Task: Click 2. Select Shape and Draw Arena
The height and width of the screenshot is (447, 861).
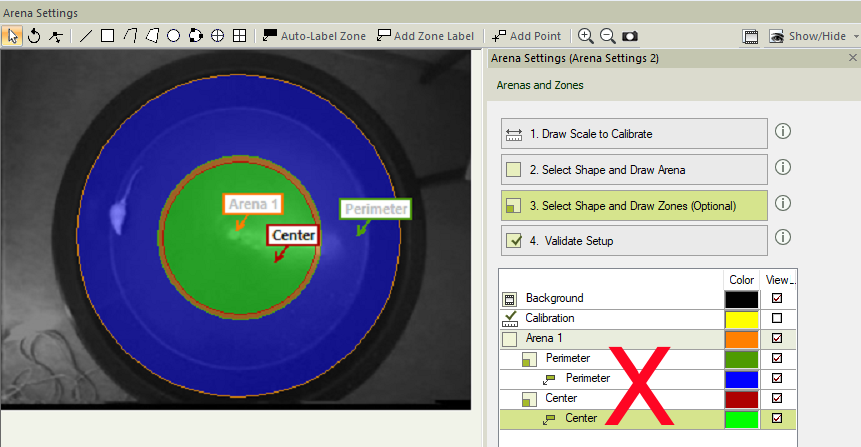Action: click(x=634, y=170)
